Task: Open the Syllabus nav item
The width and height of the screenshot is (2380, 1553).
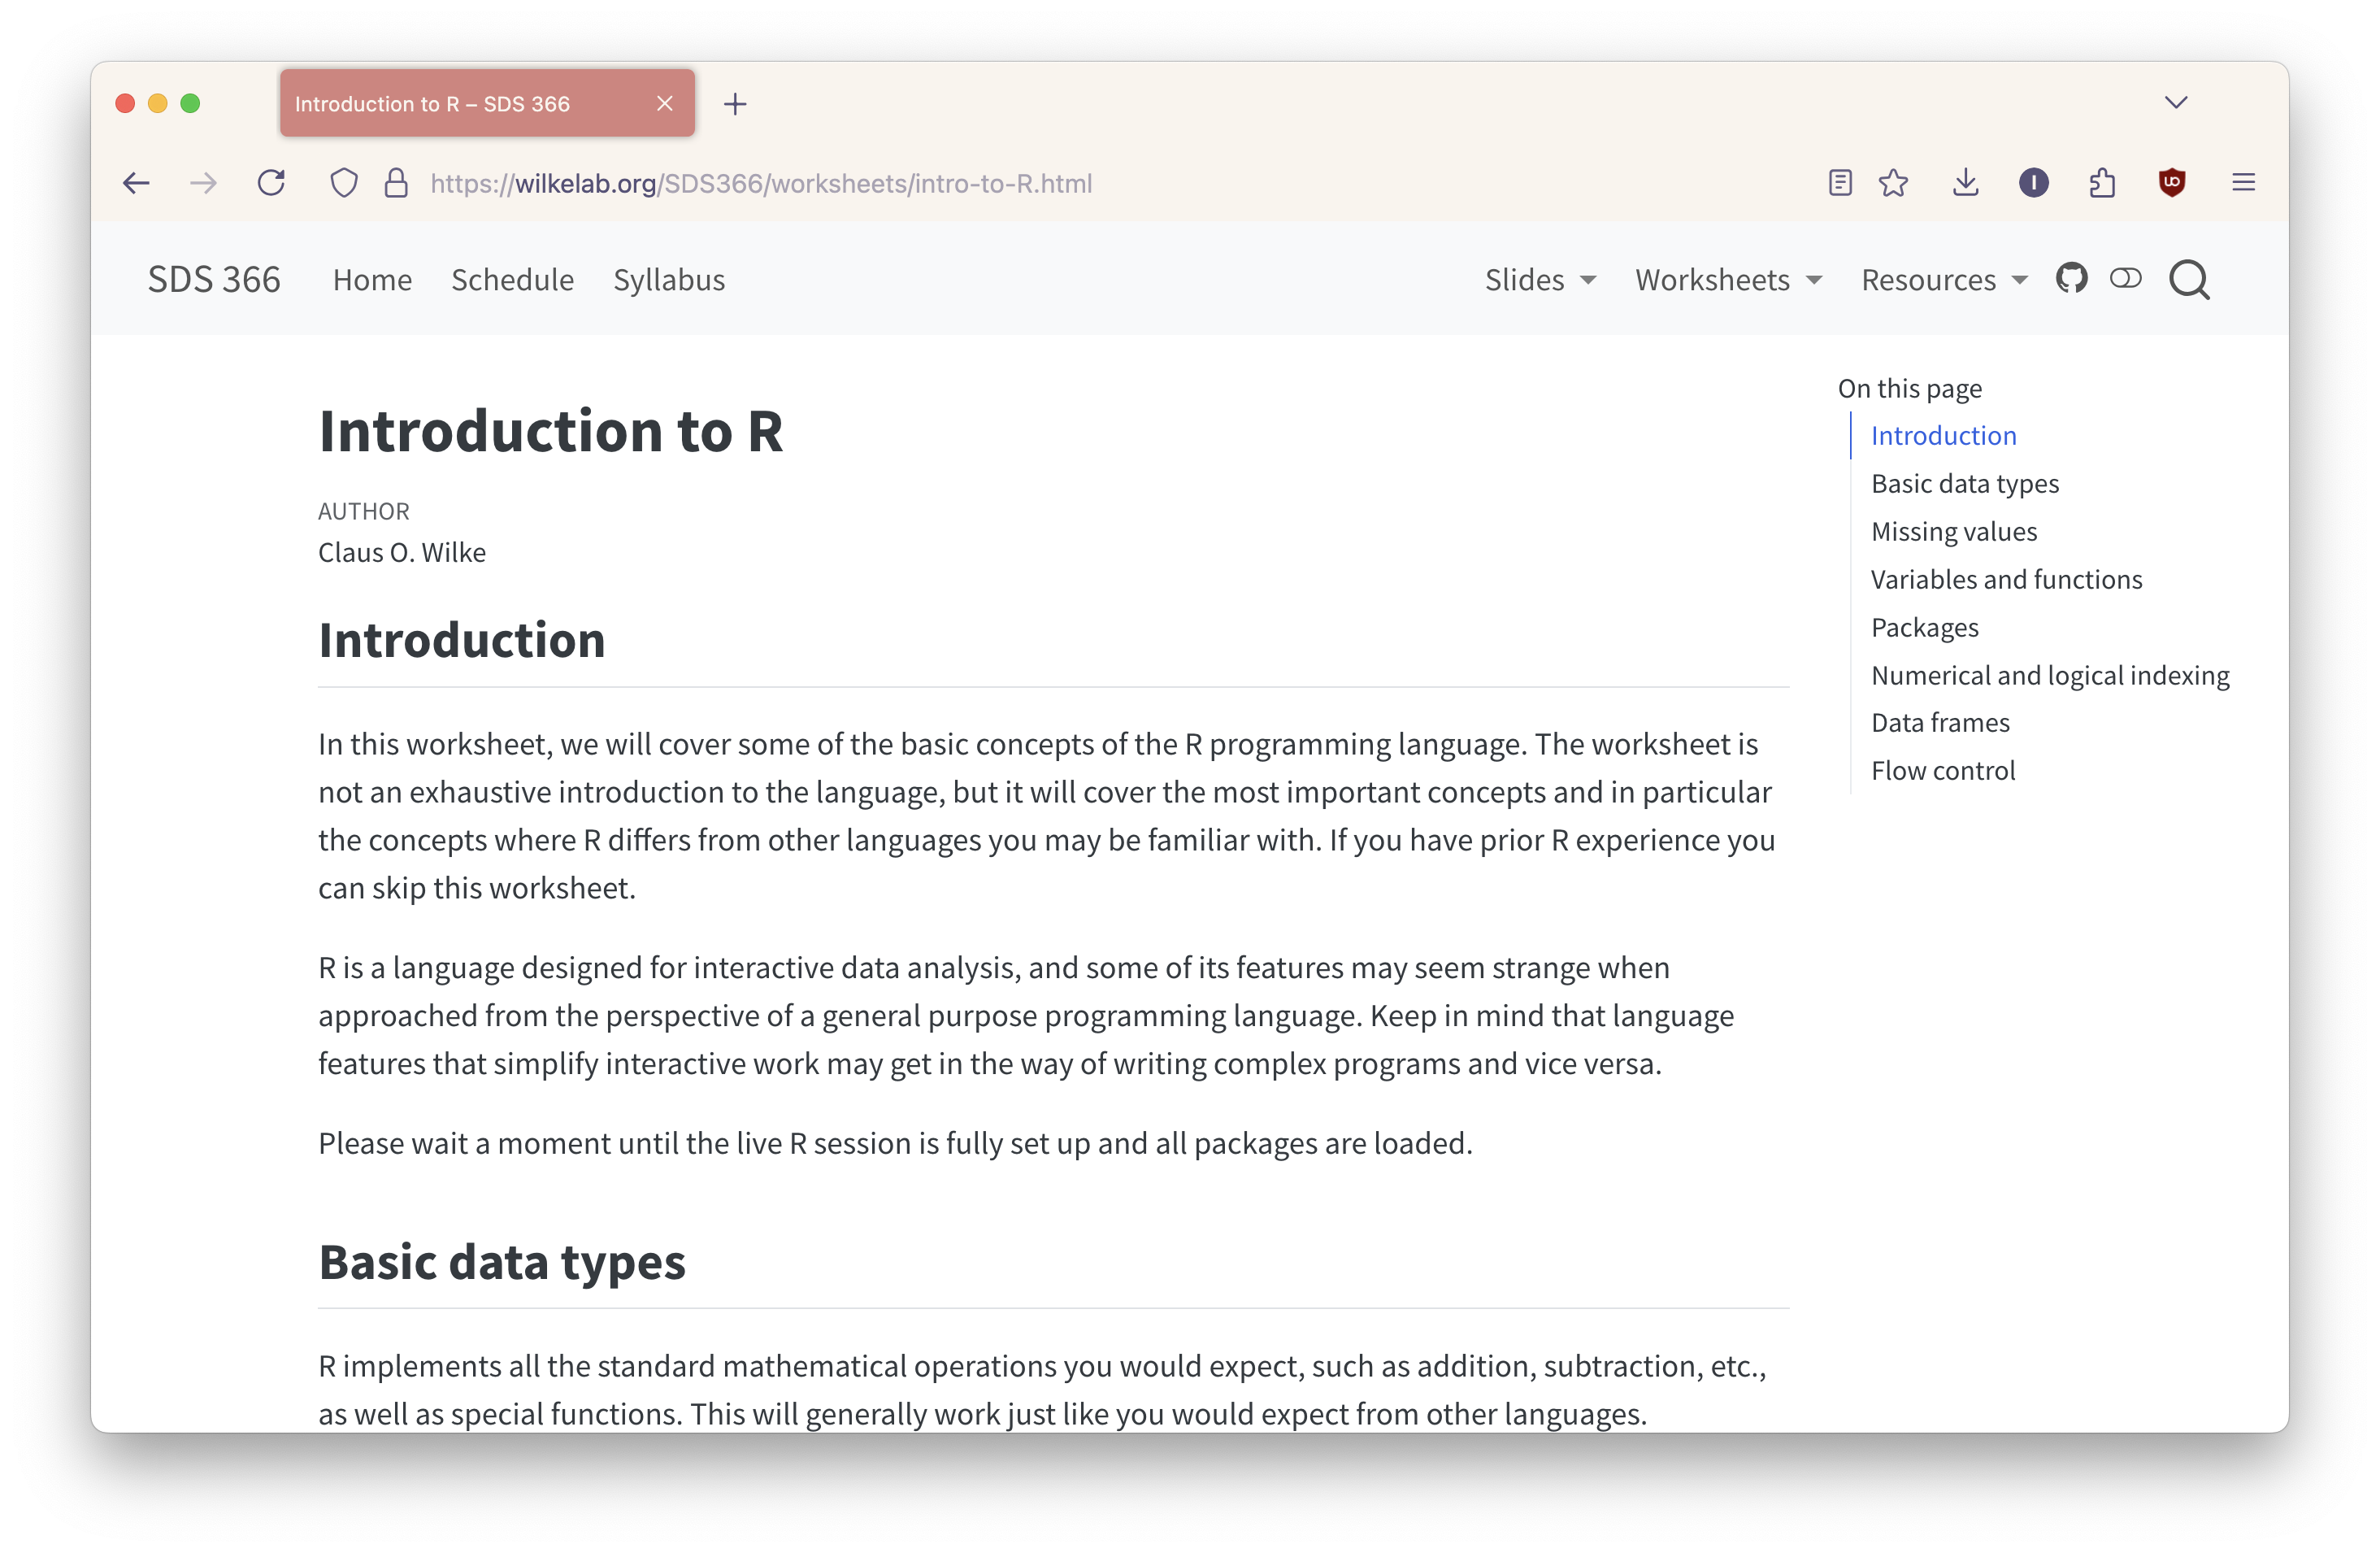Action: (669, 280)
